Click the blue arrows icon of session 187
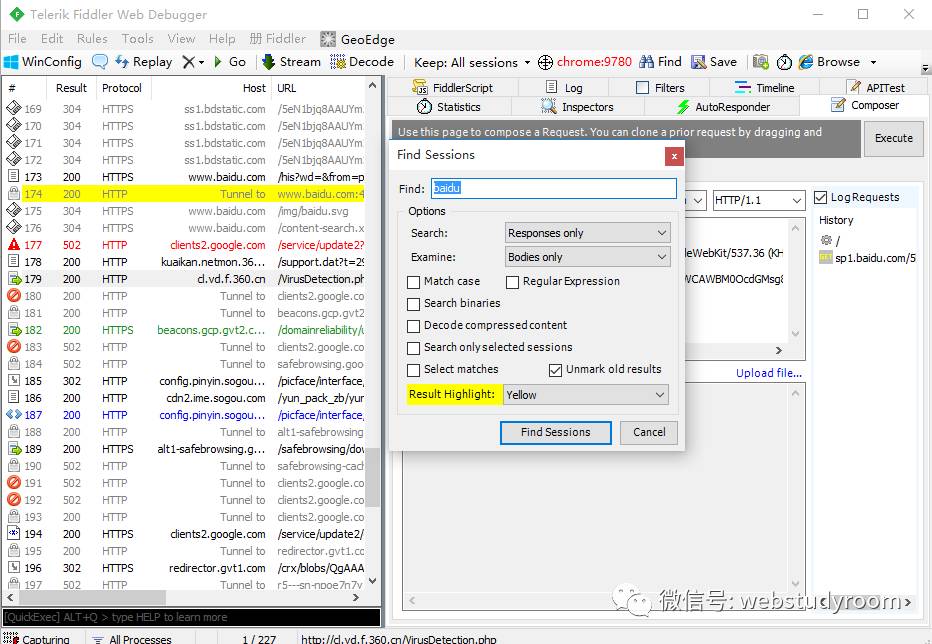This screenshot has width=932, height=644. click(14, 414)
